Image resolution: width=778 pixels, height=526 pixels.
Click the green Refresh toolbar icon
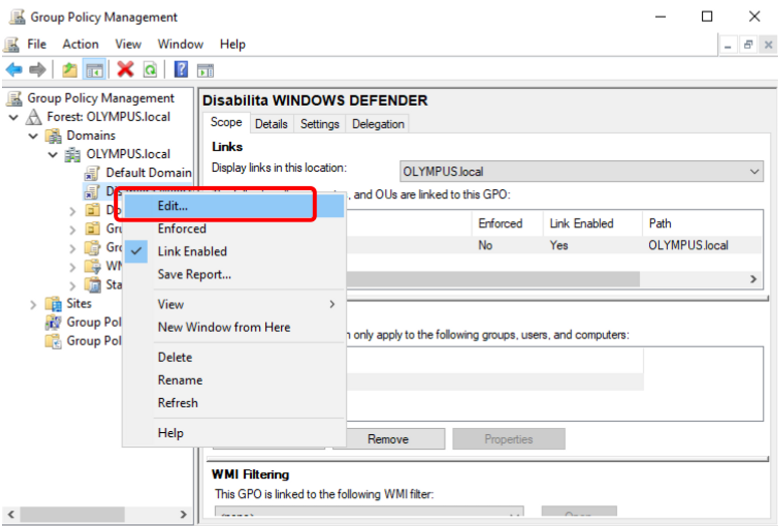click(150, 70)
